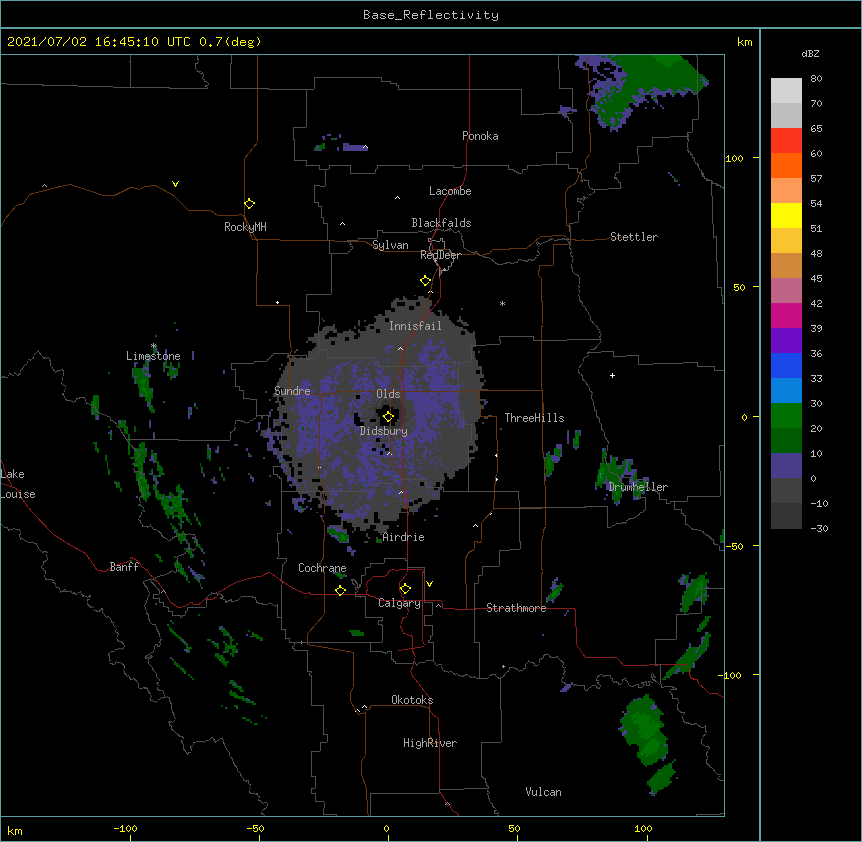
Task: Click the Stettler city label
Action: click(634, 237)
